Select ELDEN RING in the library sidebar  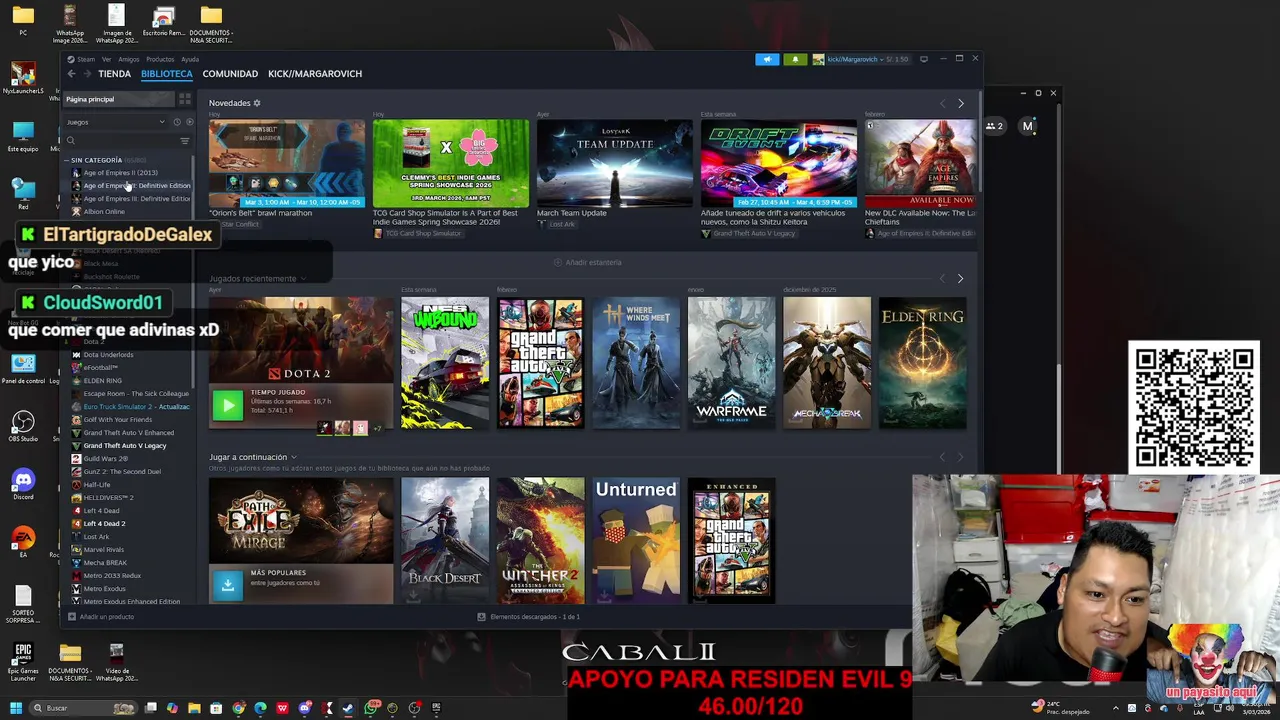[102, 381]
